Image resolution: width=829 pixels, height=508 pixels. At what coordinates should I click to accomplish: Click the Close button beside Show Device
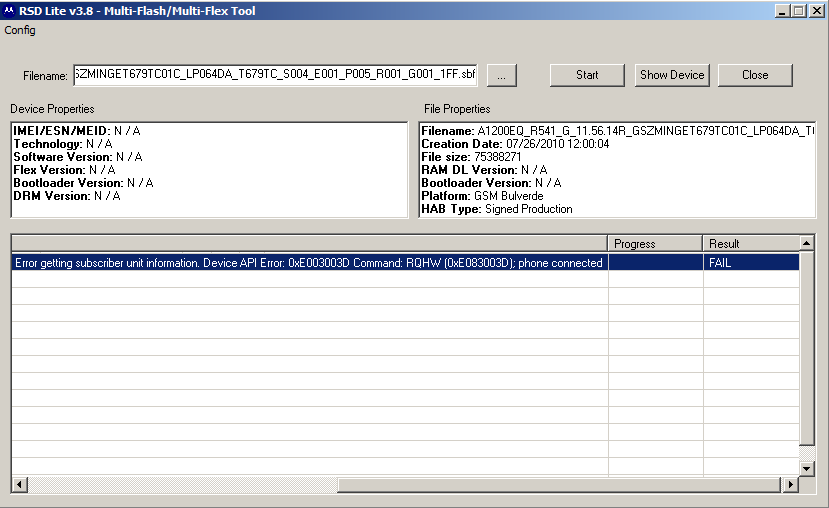coord(755,75)
